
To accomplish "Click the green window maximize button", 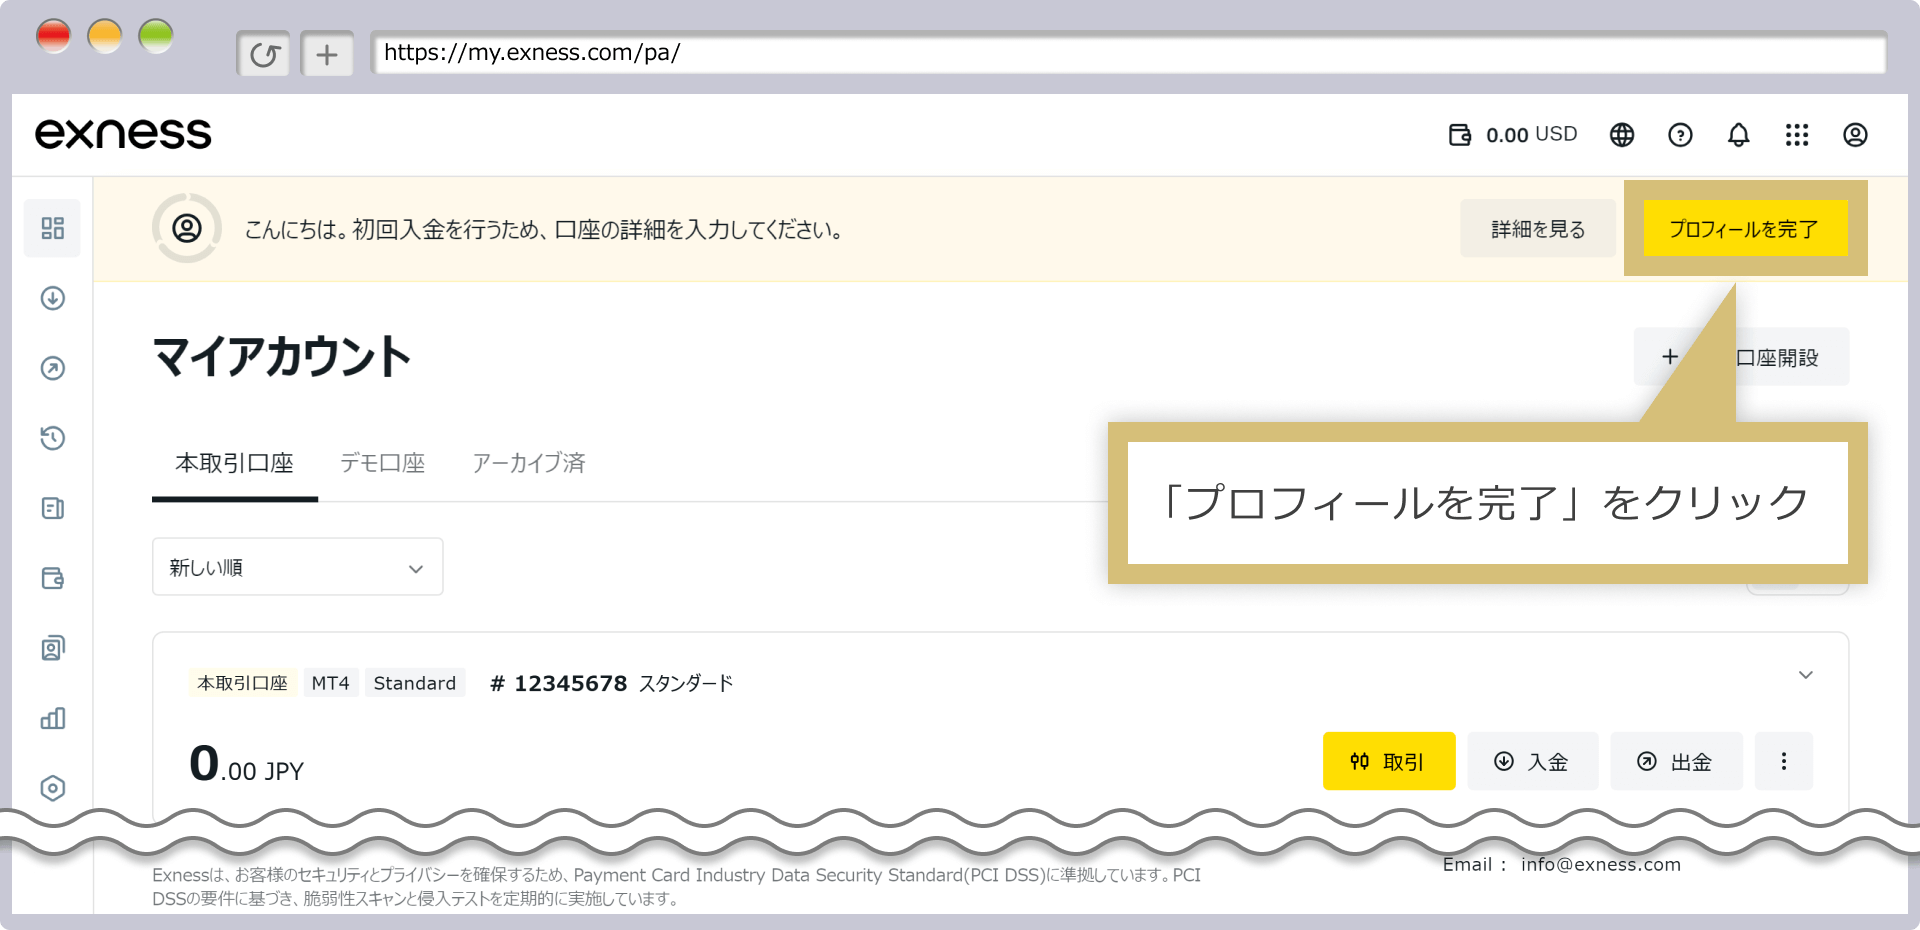I will [156, 37].
